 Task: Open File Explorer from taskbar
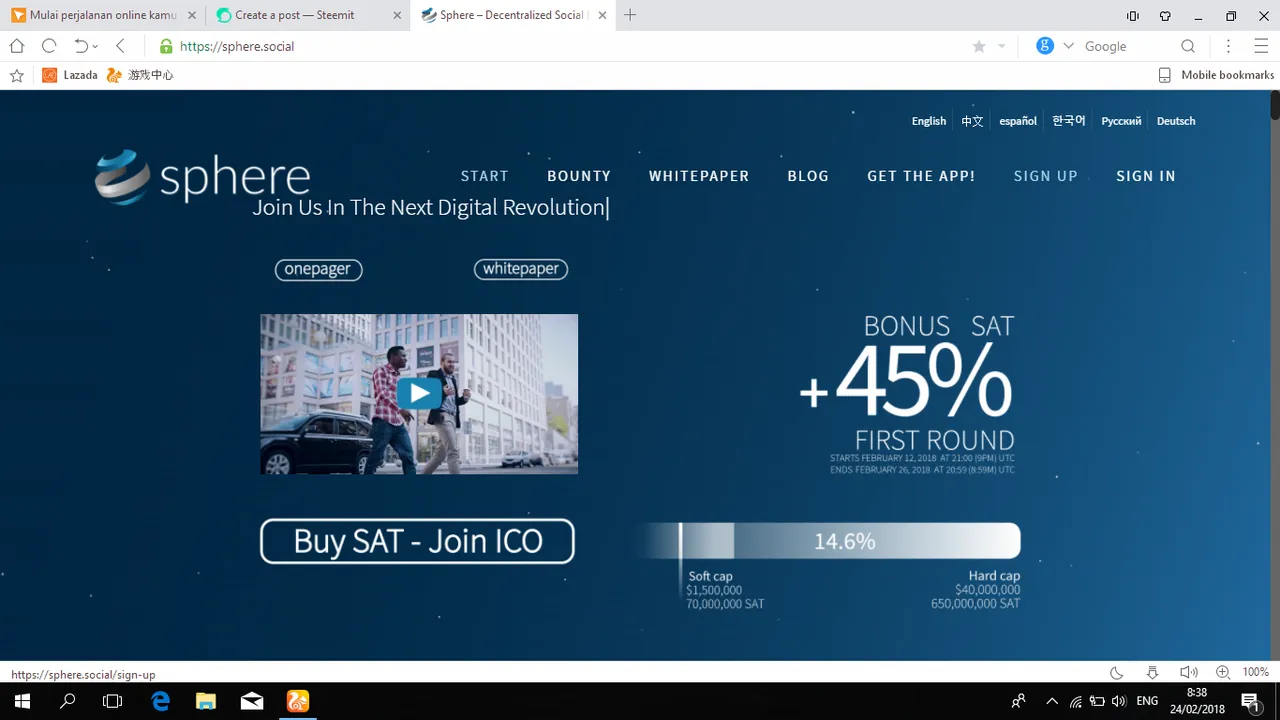click(x=206, y=701)
